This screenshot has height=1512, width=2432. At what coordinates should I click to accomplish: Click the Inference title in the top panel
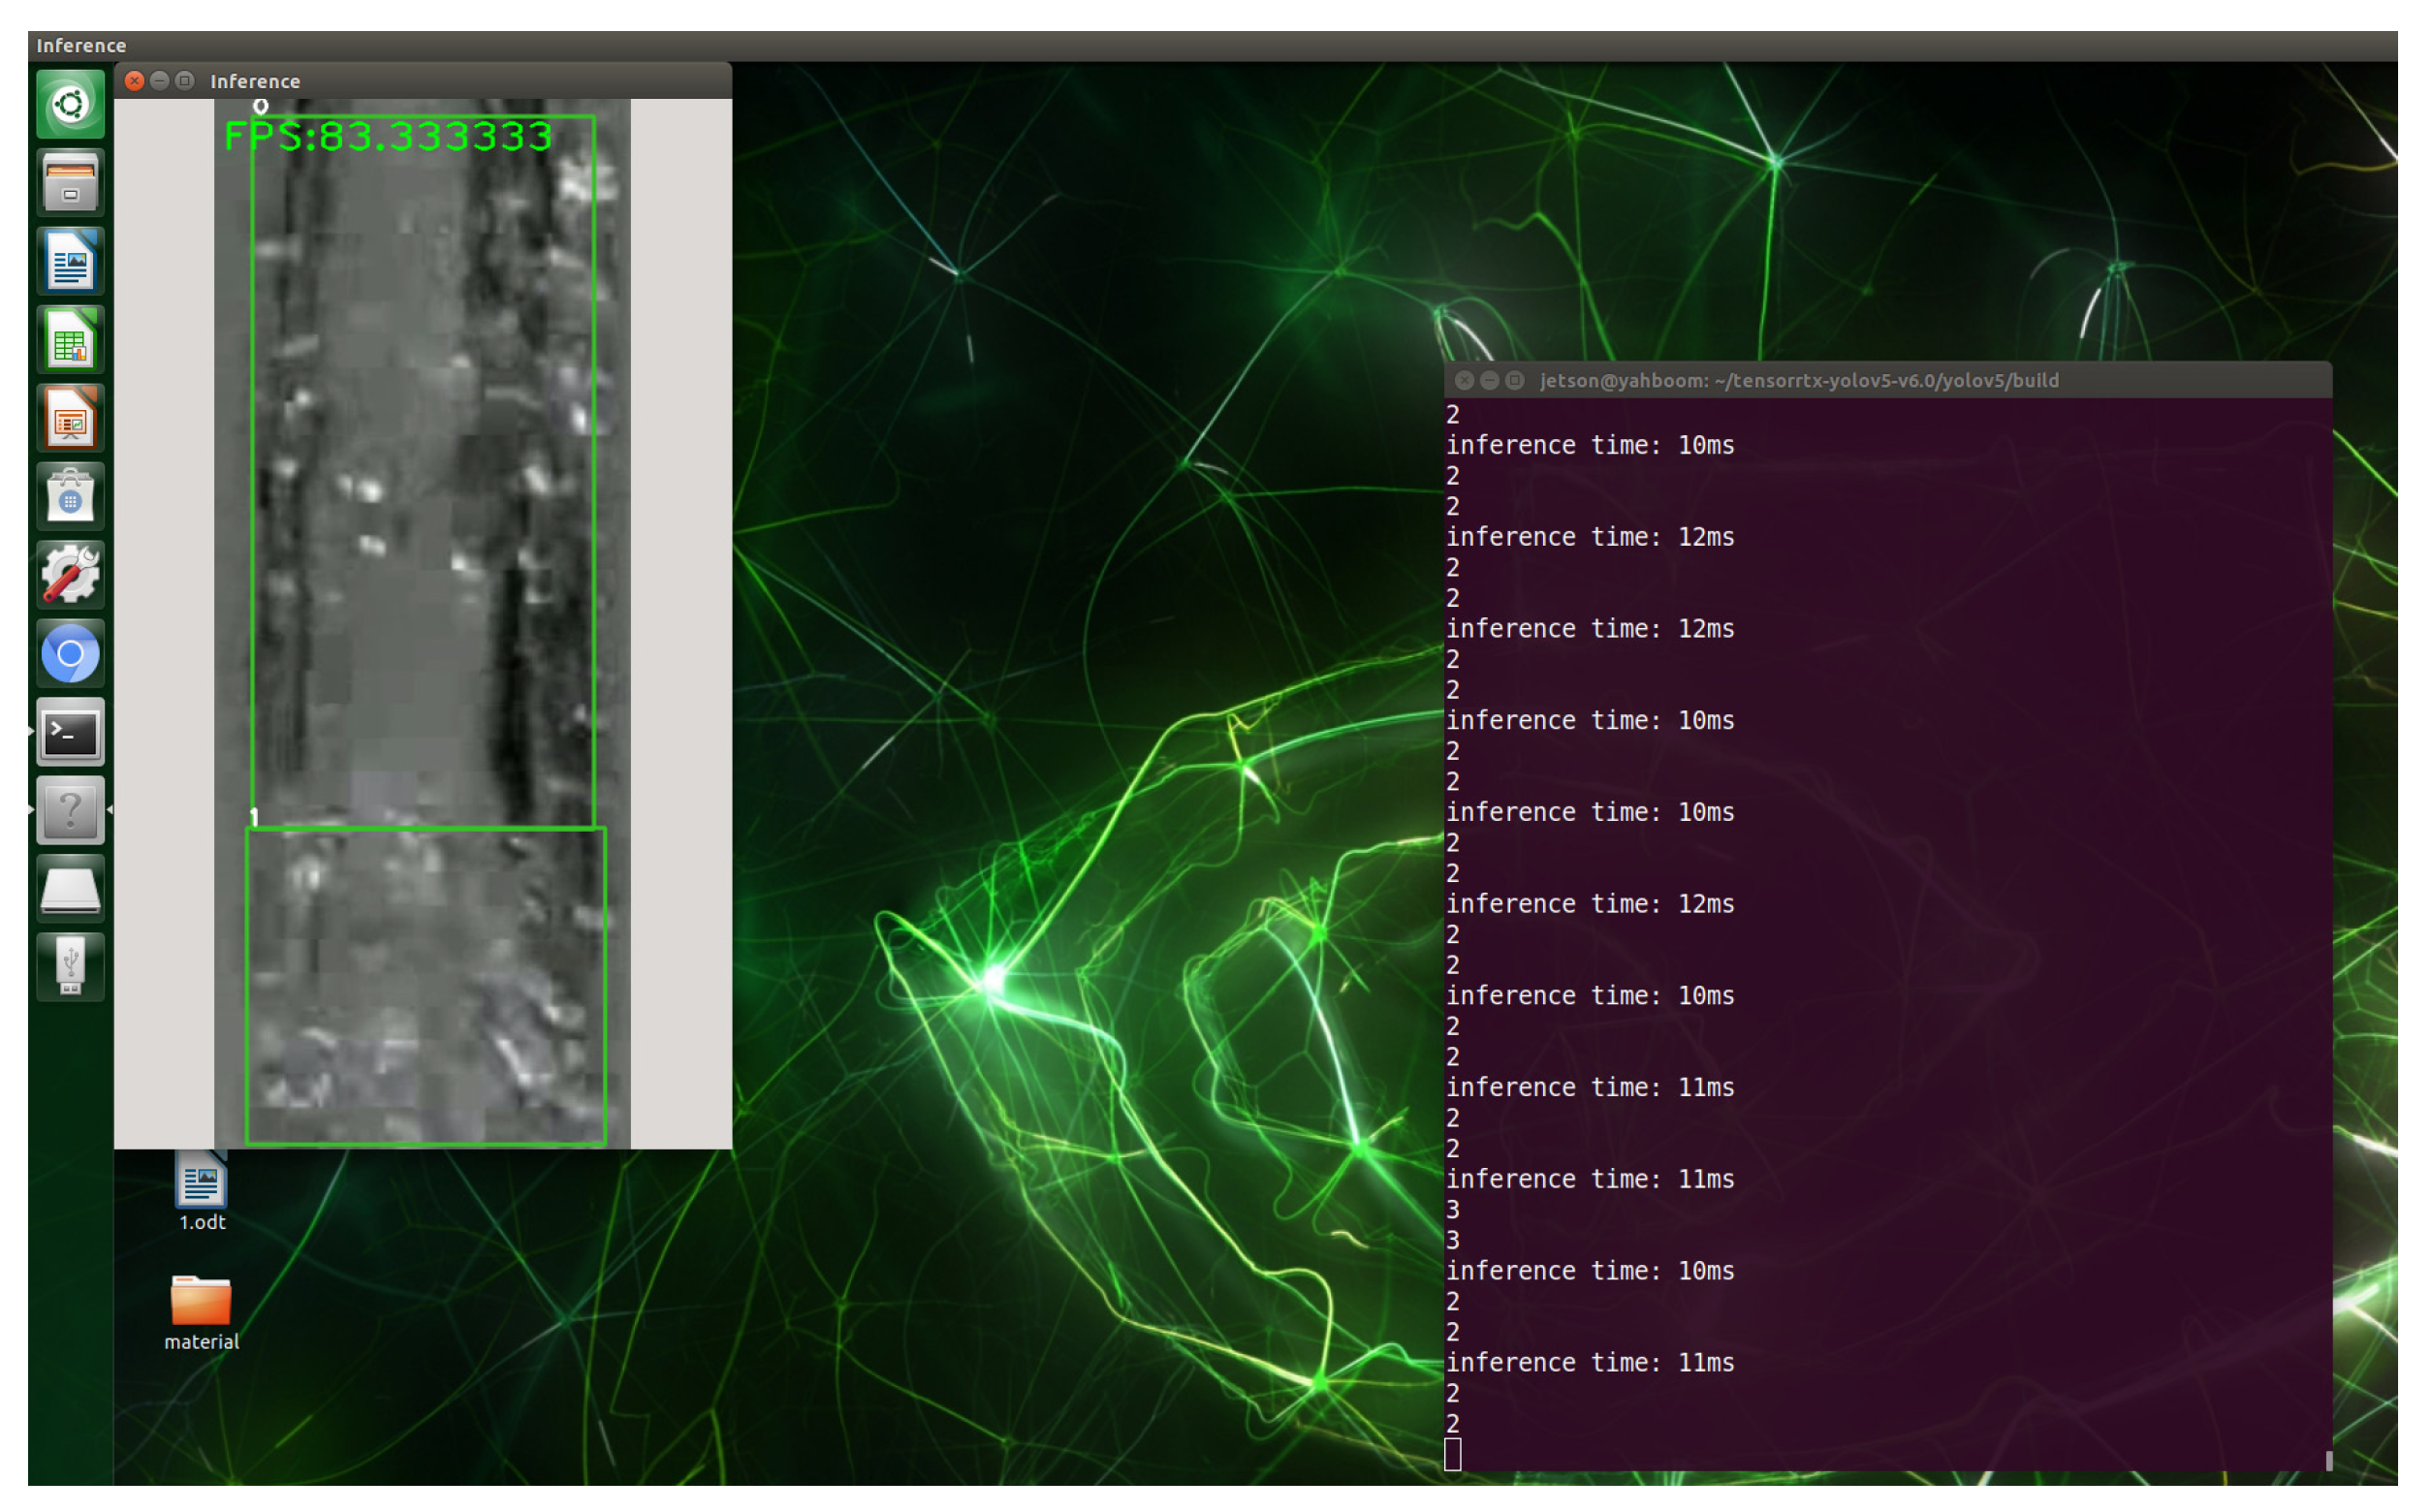point(80,45)
